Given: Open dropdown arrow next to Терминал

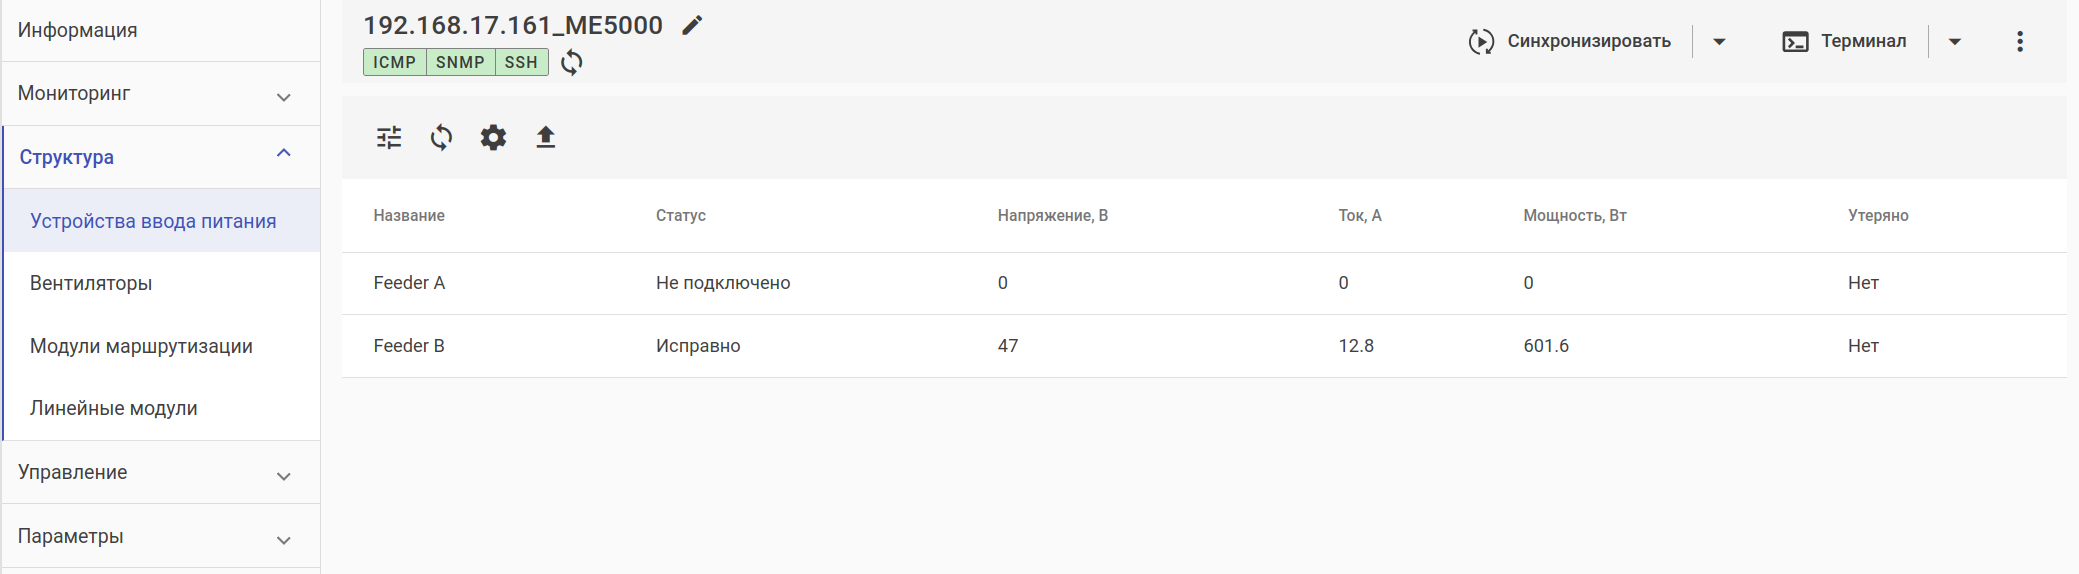Looking at the screenshot, I should (x=1955, y=41).
